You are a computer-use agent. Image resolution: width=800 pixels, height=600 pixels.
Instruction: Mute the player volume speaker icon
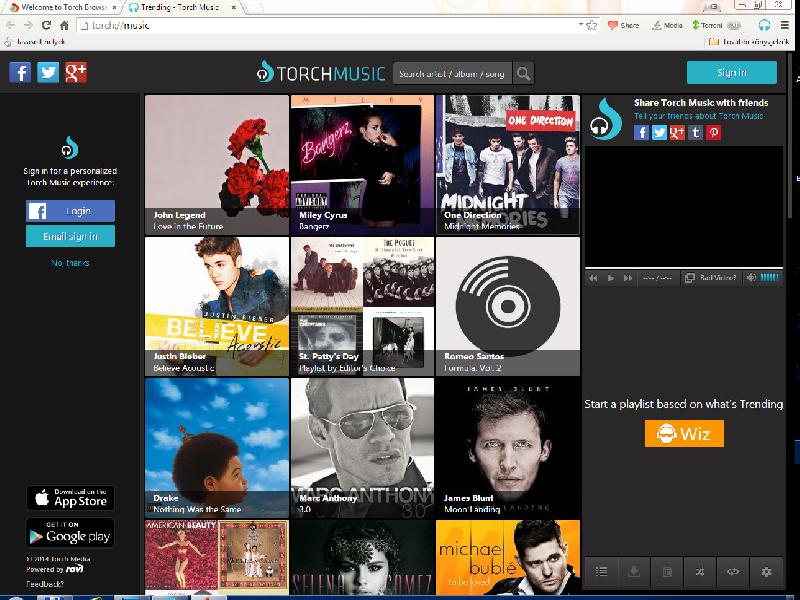pyautogui.click(x=751, y=278)
